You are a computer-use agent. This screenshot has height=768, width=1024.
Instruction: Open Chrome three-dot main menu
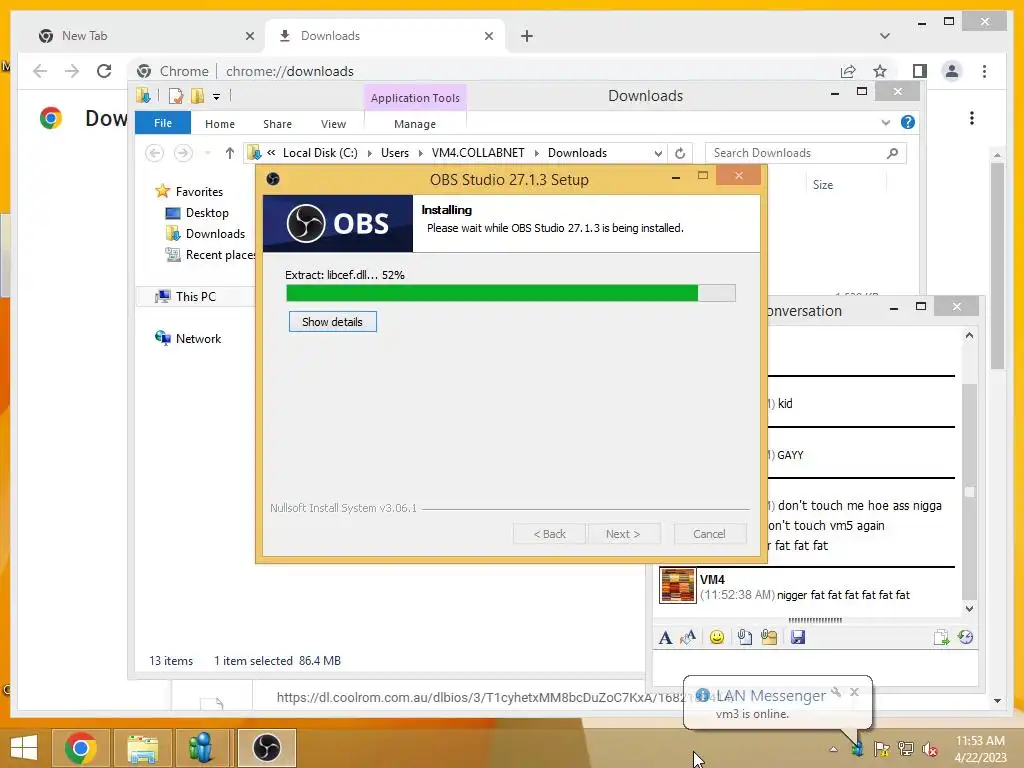984,71
